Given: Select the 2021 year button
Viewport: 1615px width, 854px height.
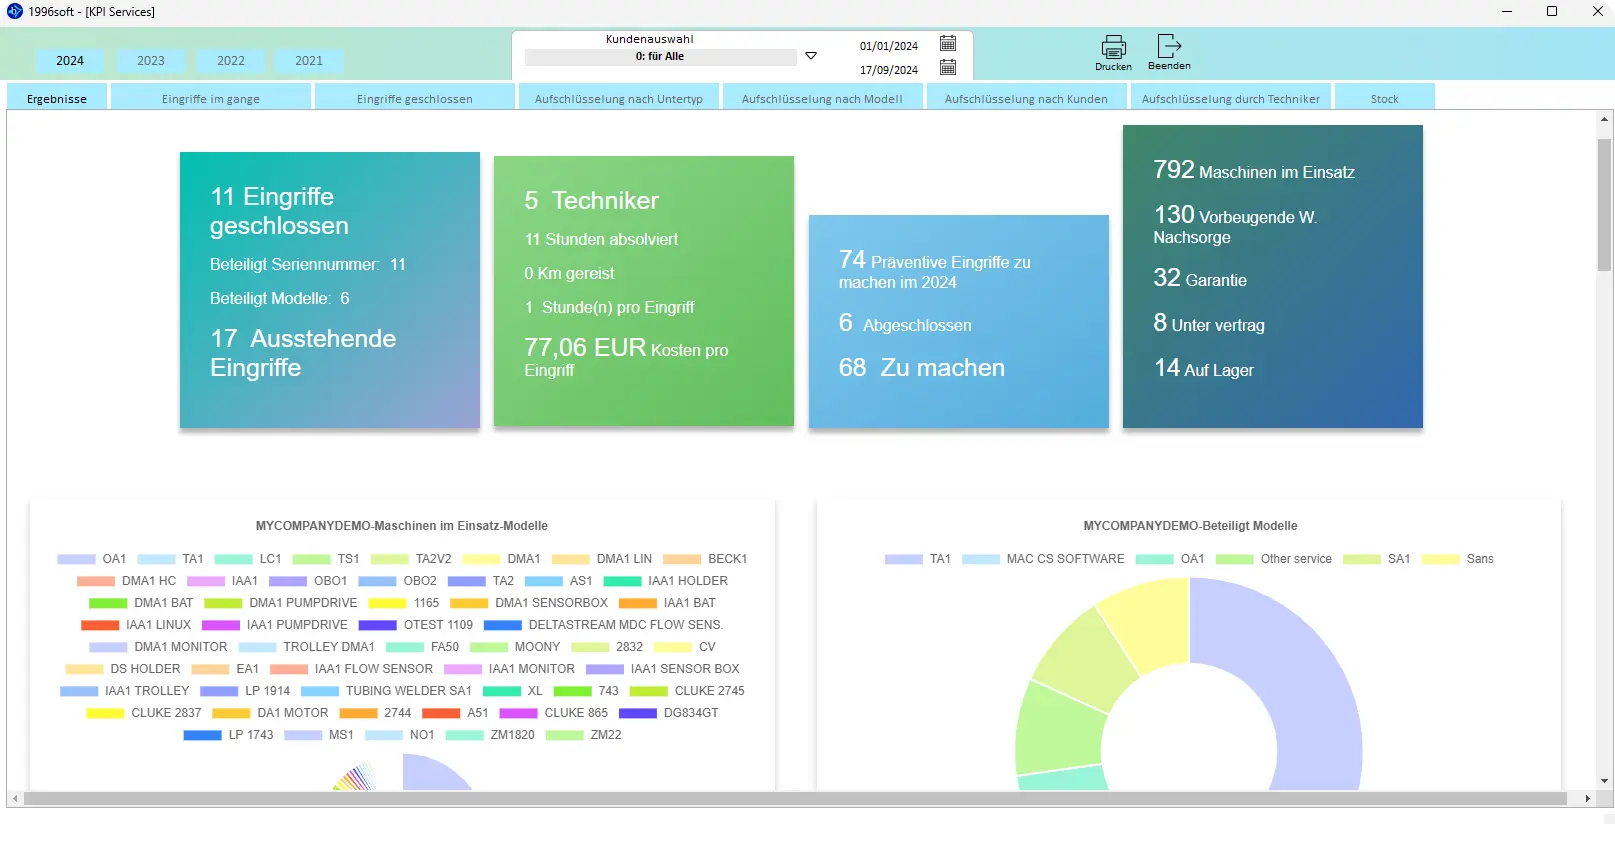Looking at the screenshot, I should [x=309, y=61].
